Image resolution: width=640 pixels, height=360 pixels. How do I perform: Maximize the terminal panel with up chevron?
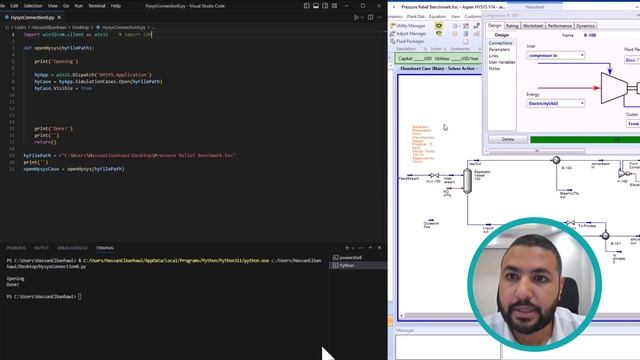pyautogui.click(x=370, y=248)
